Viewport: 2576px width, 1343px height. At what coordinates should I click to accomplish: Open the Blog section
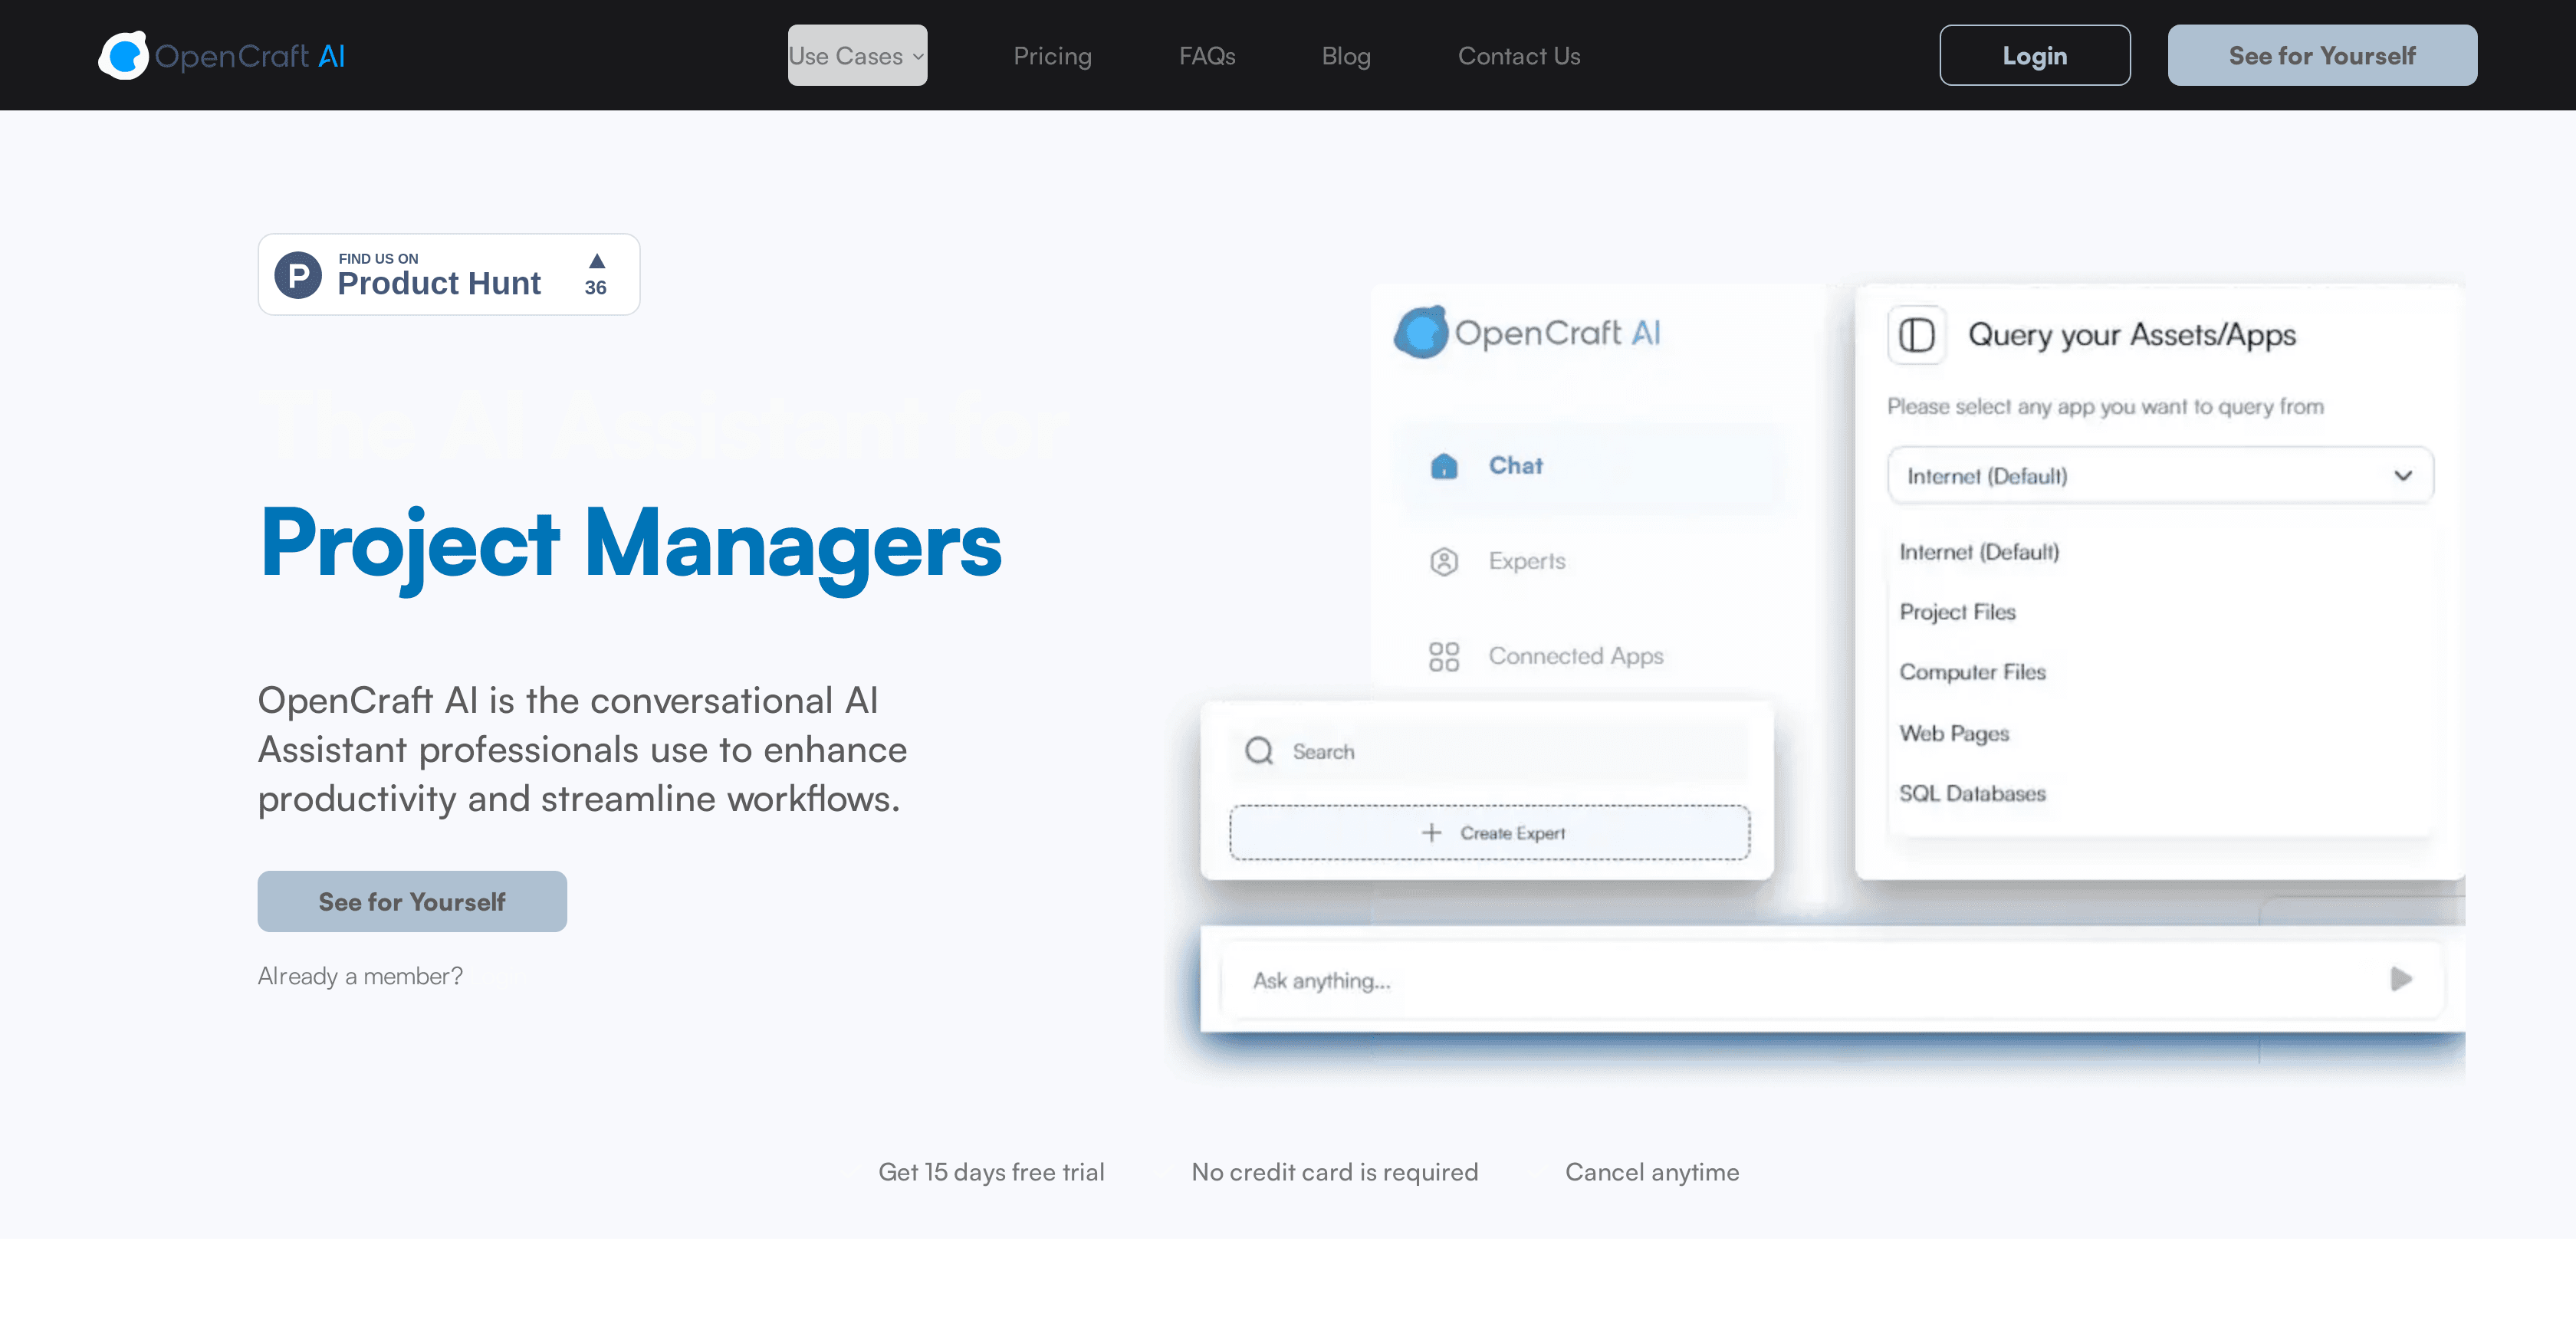tap(1345, 55)
